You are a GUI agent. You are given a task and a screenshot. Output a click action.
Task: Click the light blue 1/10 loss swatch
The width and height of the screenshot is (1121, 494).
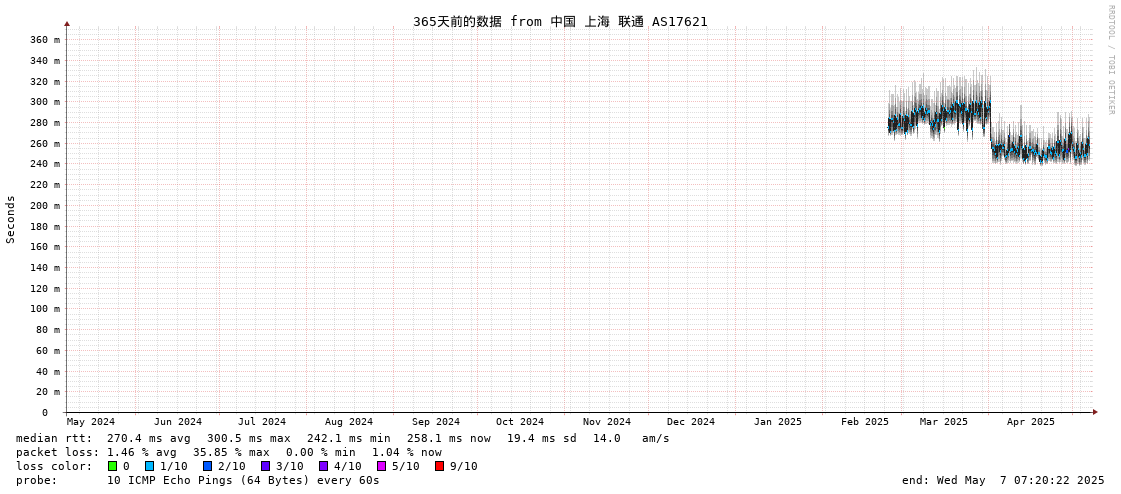pyautogui.click(x=149, y=466)
